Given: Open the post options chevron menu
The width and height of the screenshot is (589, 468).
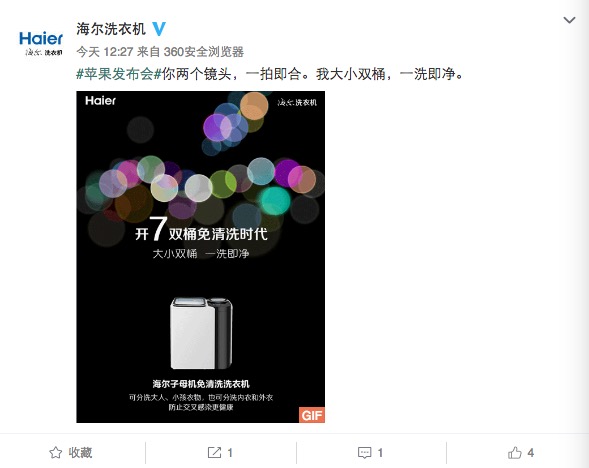Looking at the screenshot, I should click(569, 20).
